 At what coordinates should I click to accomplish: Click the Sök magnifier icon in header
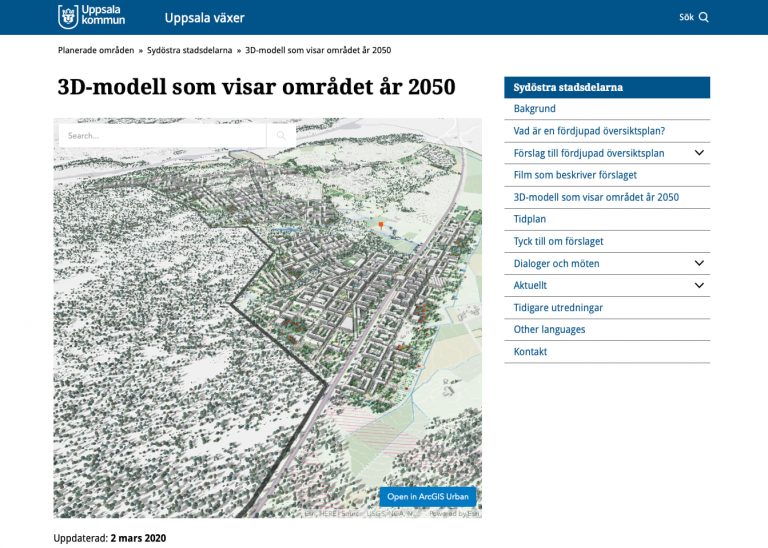coord(703,17)
